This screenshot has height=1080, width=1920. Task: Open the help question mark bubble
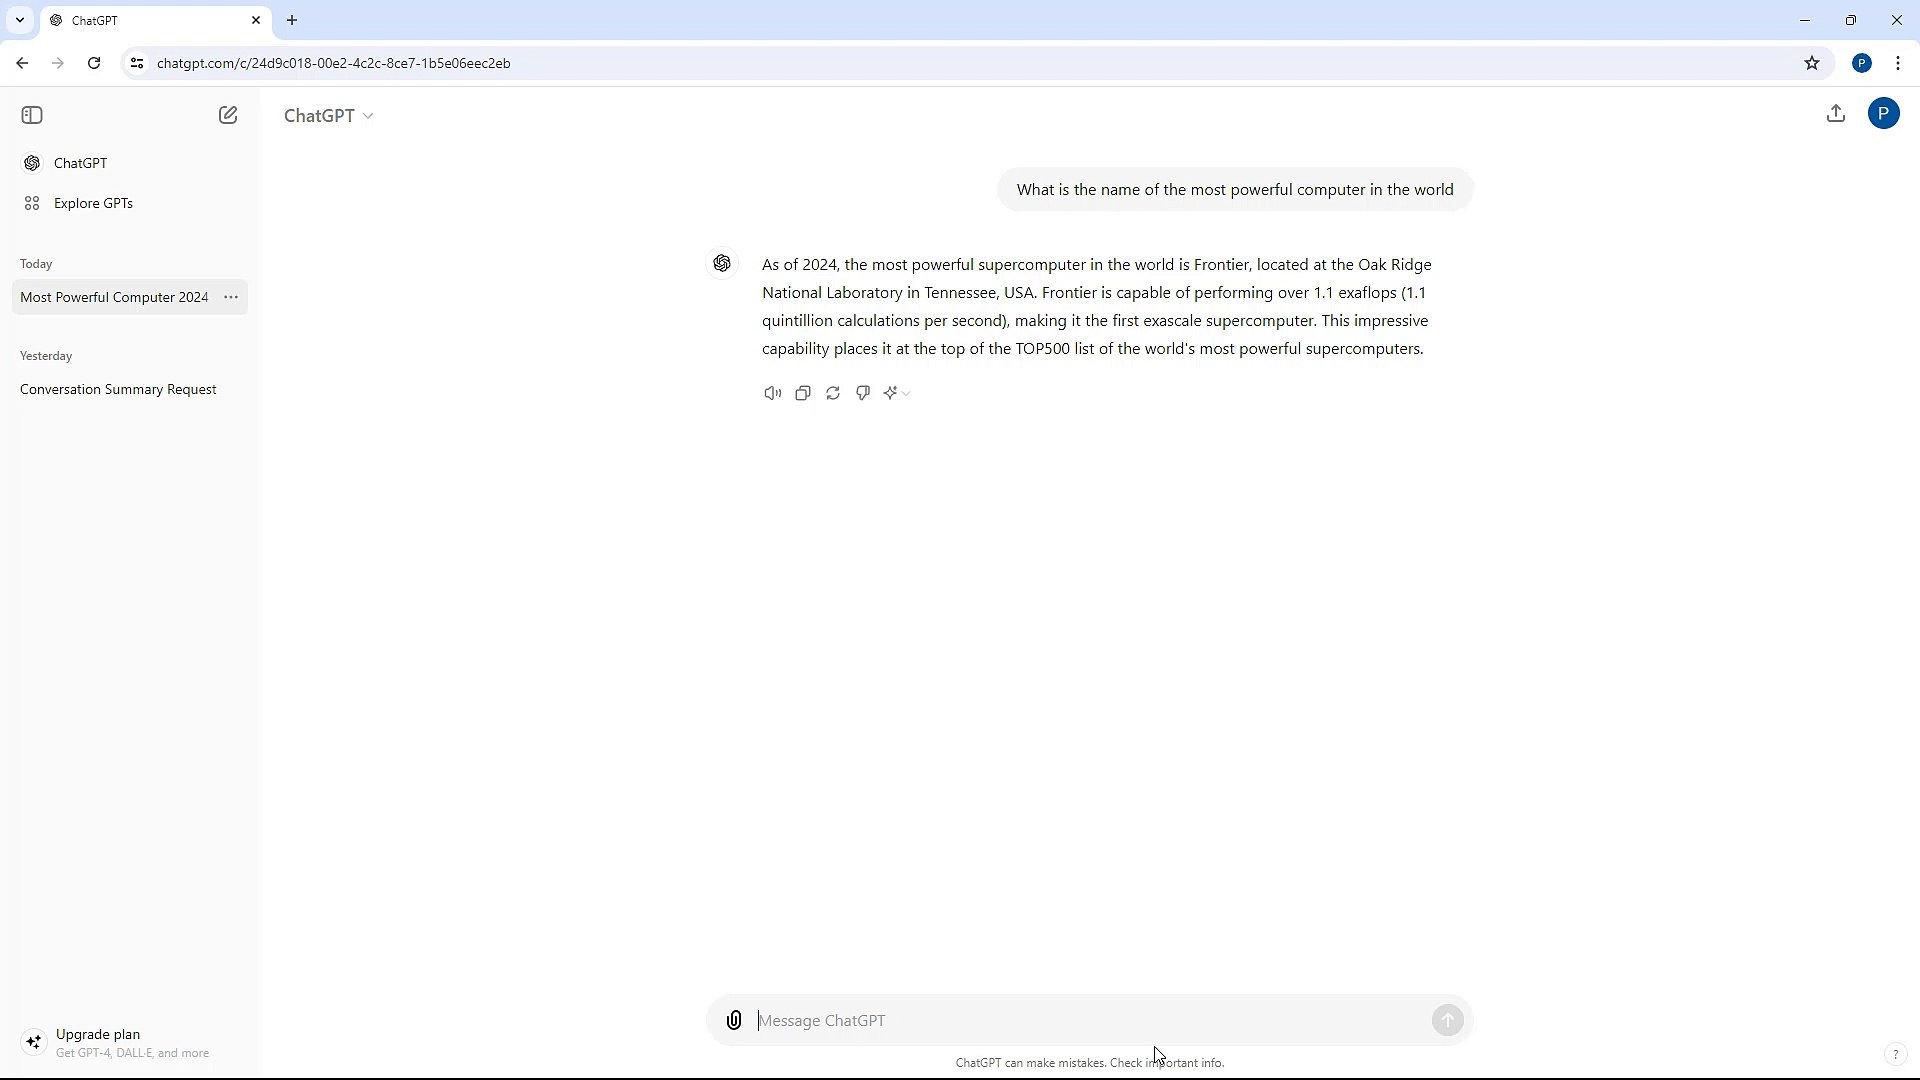click(x=1896, y=1053)
